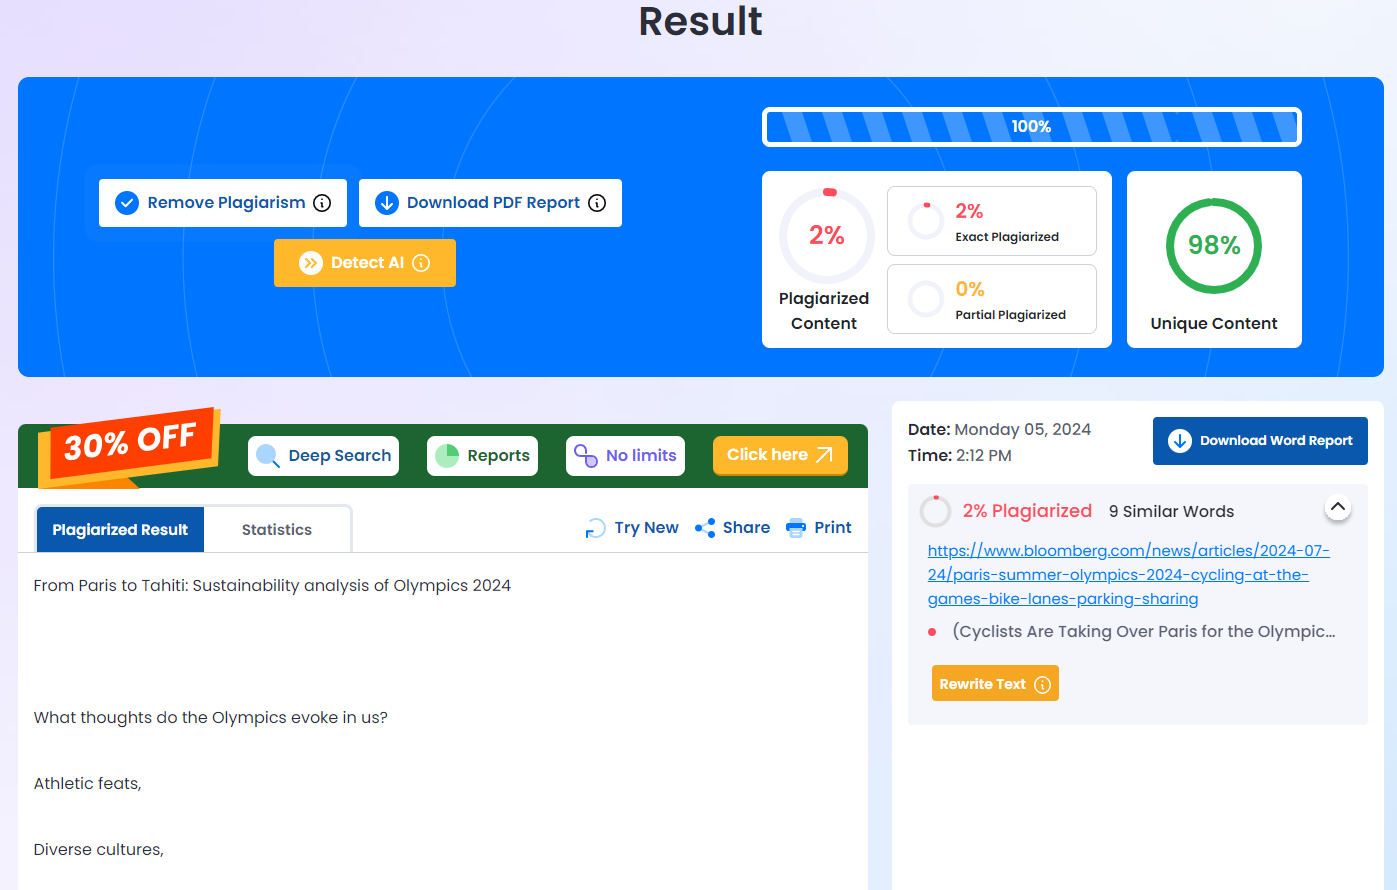Screen dimensions: 1397x890
Task: Click the Try New refresh icon
Action: pyautogui.click(x=595, y=528)
